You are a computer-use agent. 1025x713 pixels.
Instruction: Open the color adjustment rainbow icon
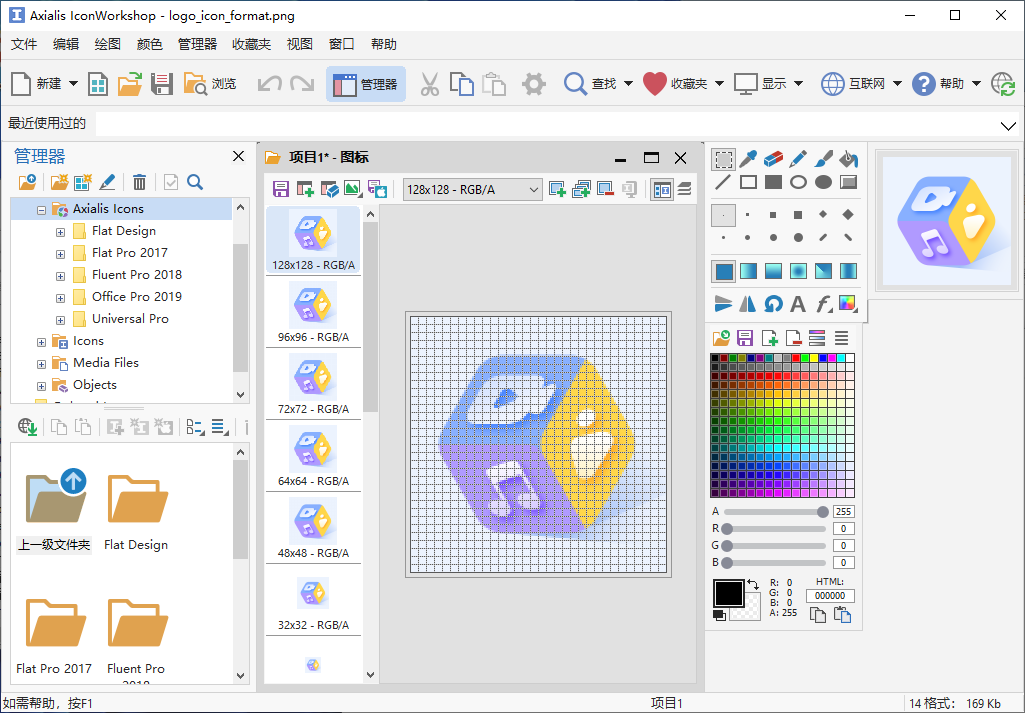(848, 303)
